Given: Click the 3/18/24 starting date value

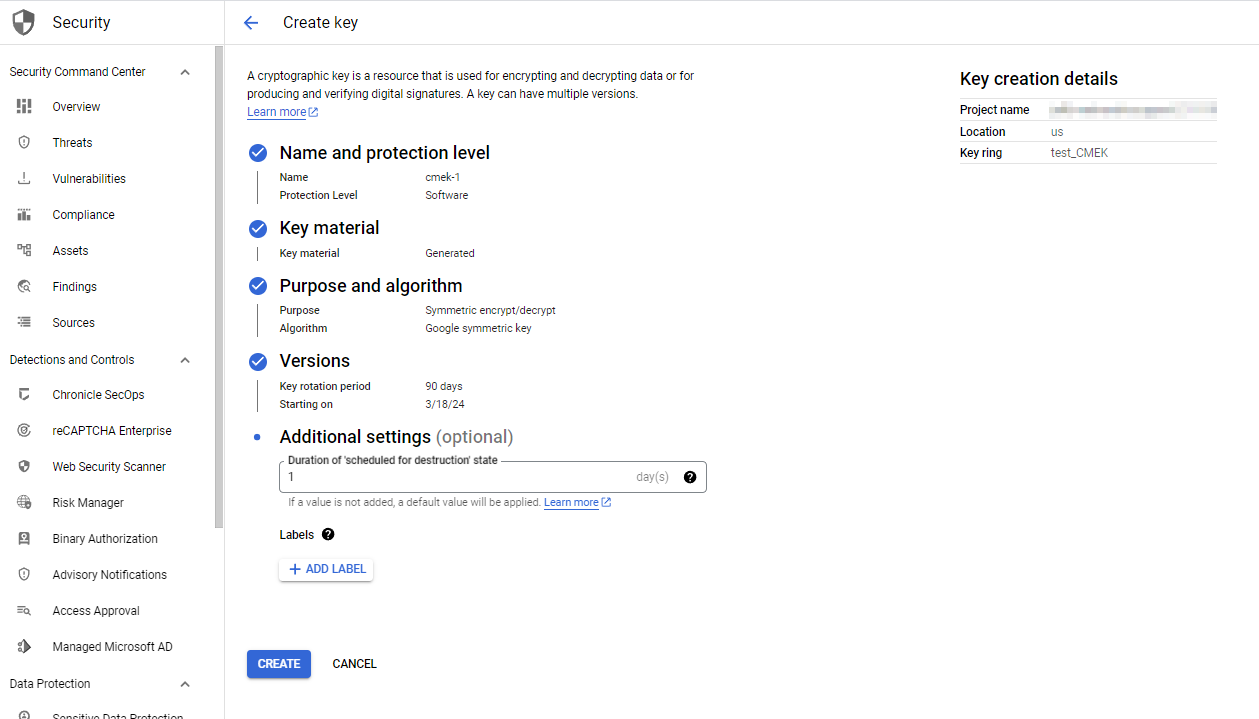Looking at the screenshot, I should 445,405.
